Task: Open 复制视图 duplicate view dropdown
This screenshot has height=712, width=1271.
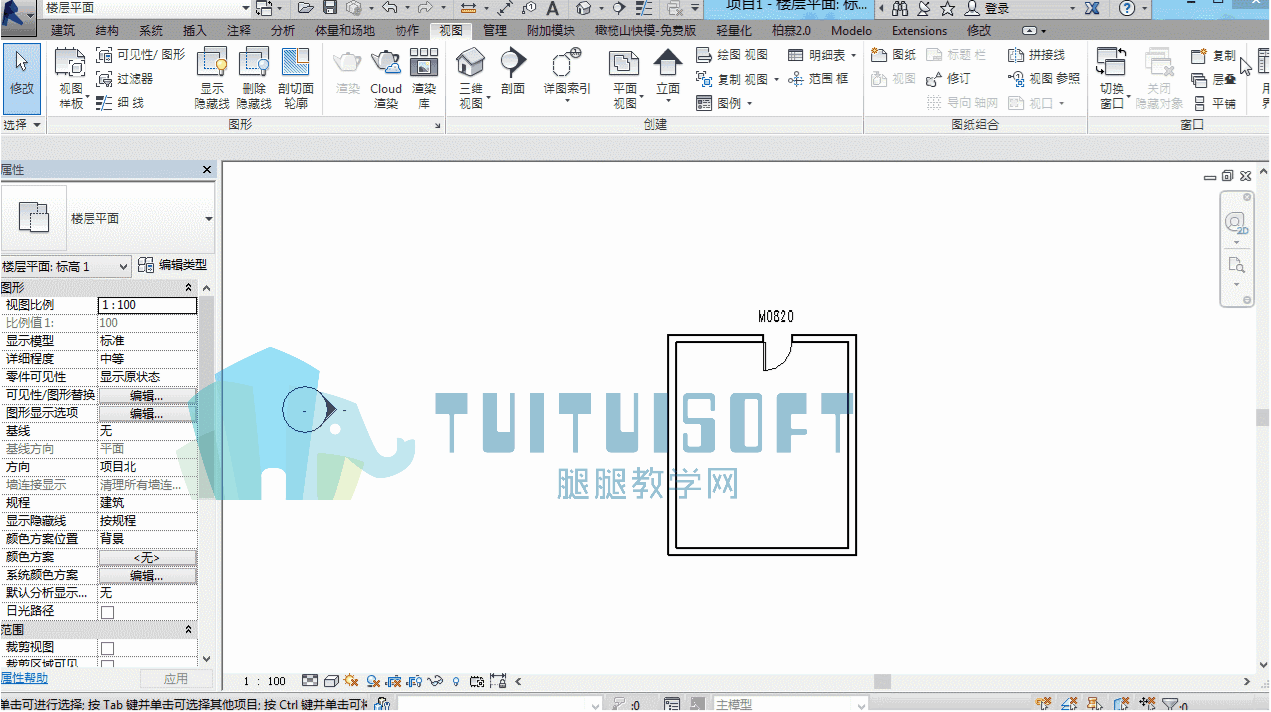Action: 736,79
